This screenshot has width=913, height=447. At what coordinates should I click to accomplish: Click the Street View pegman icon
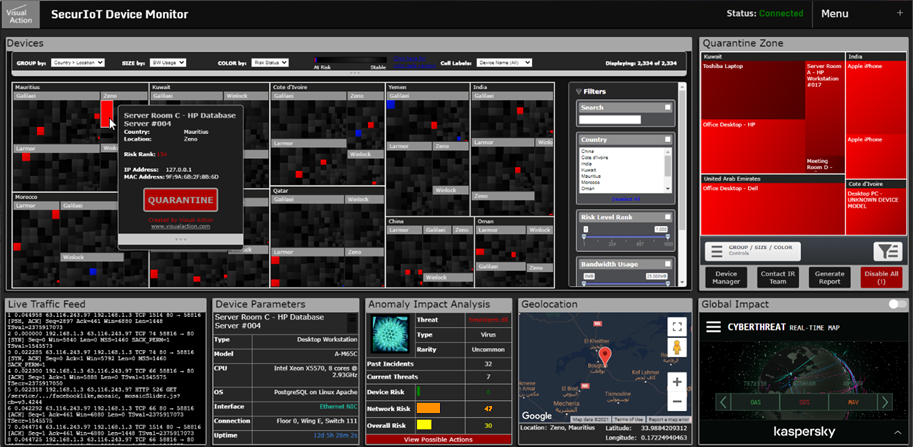point(677,348)
